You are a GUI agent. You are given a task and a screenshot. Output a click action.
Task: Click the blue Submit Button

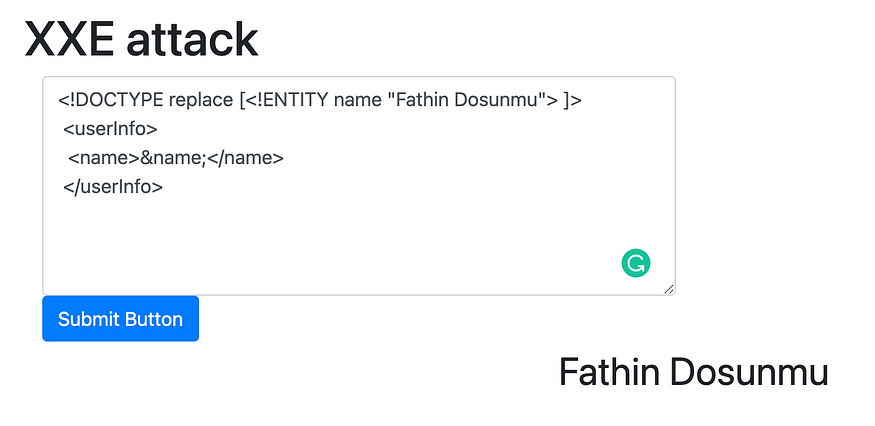121,319
